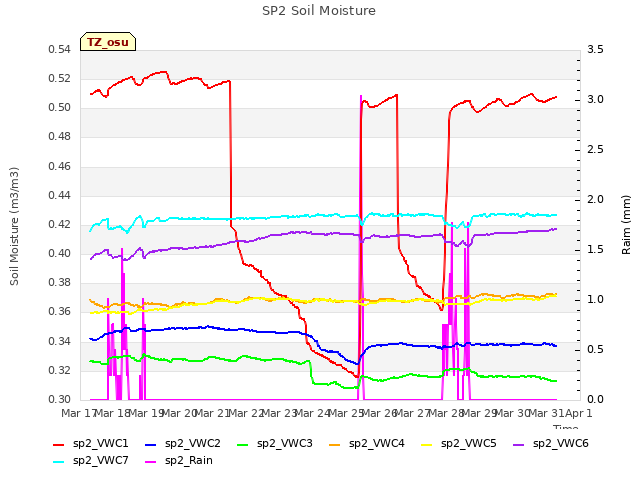Click the Apr 1 x-axis tick label

579,413
